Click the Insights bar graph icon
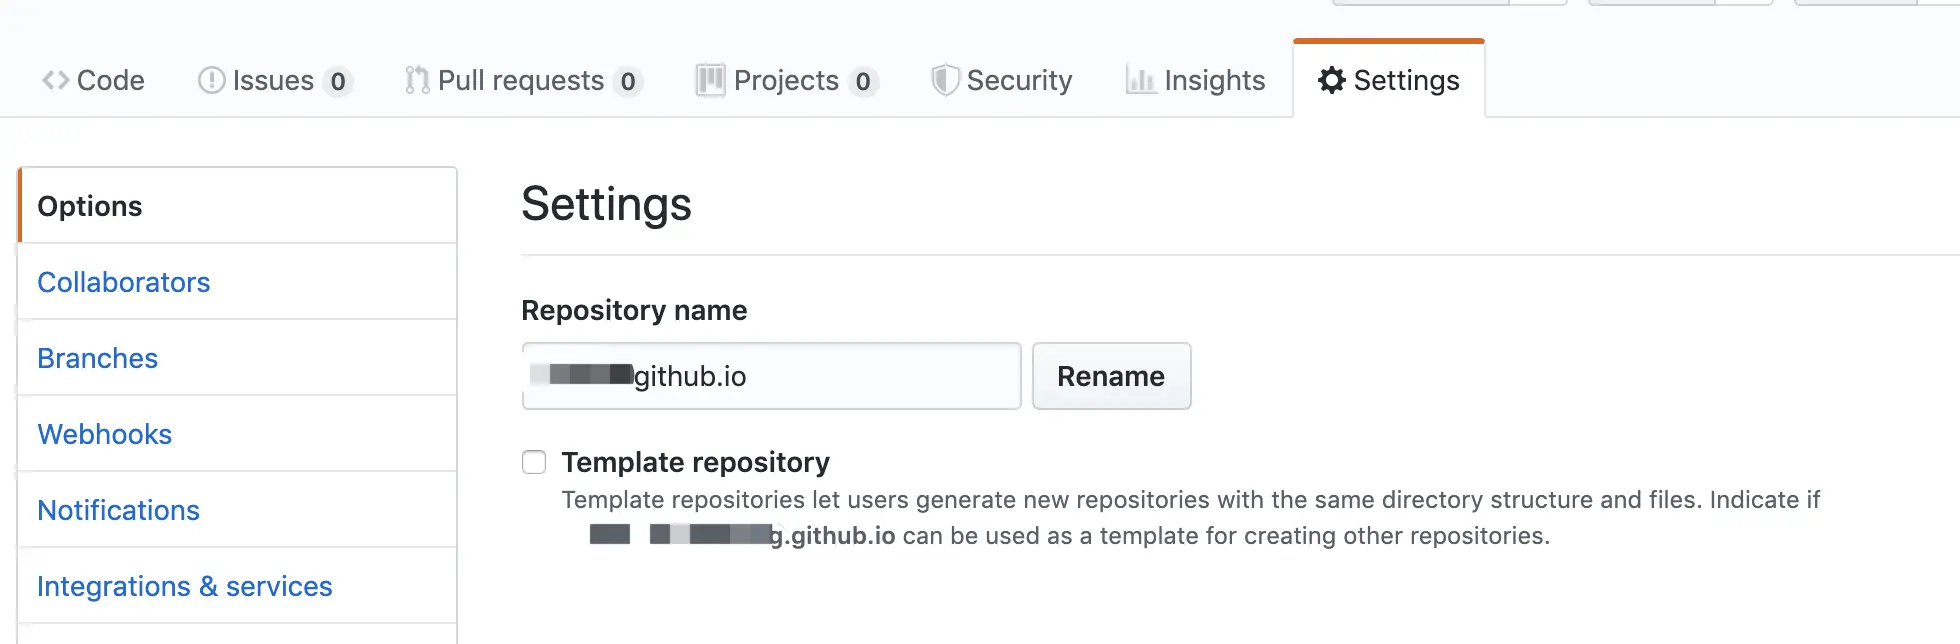 [x=1141, y=80]
